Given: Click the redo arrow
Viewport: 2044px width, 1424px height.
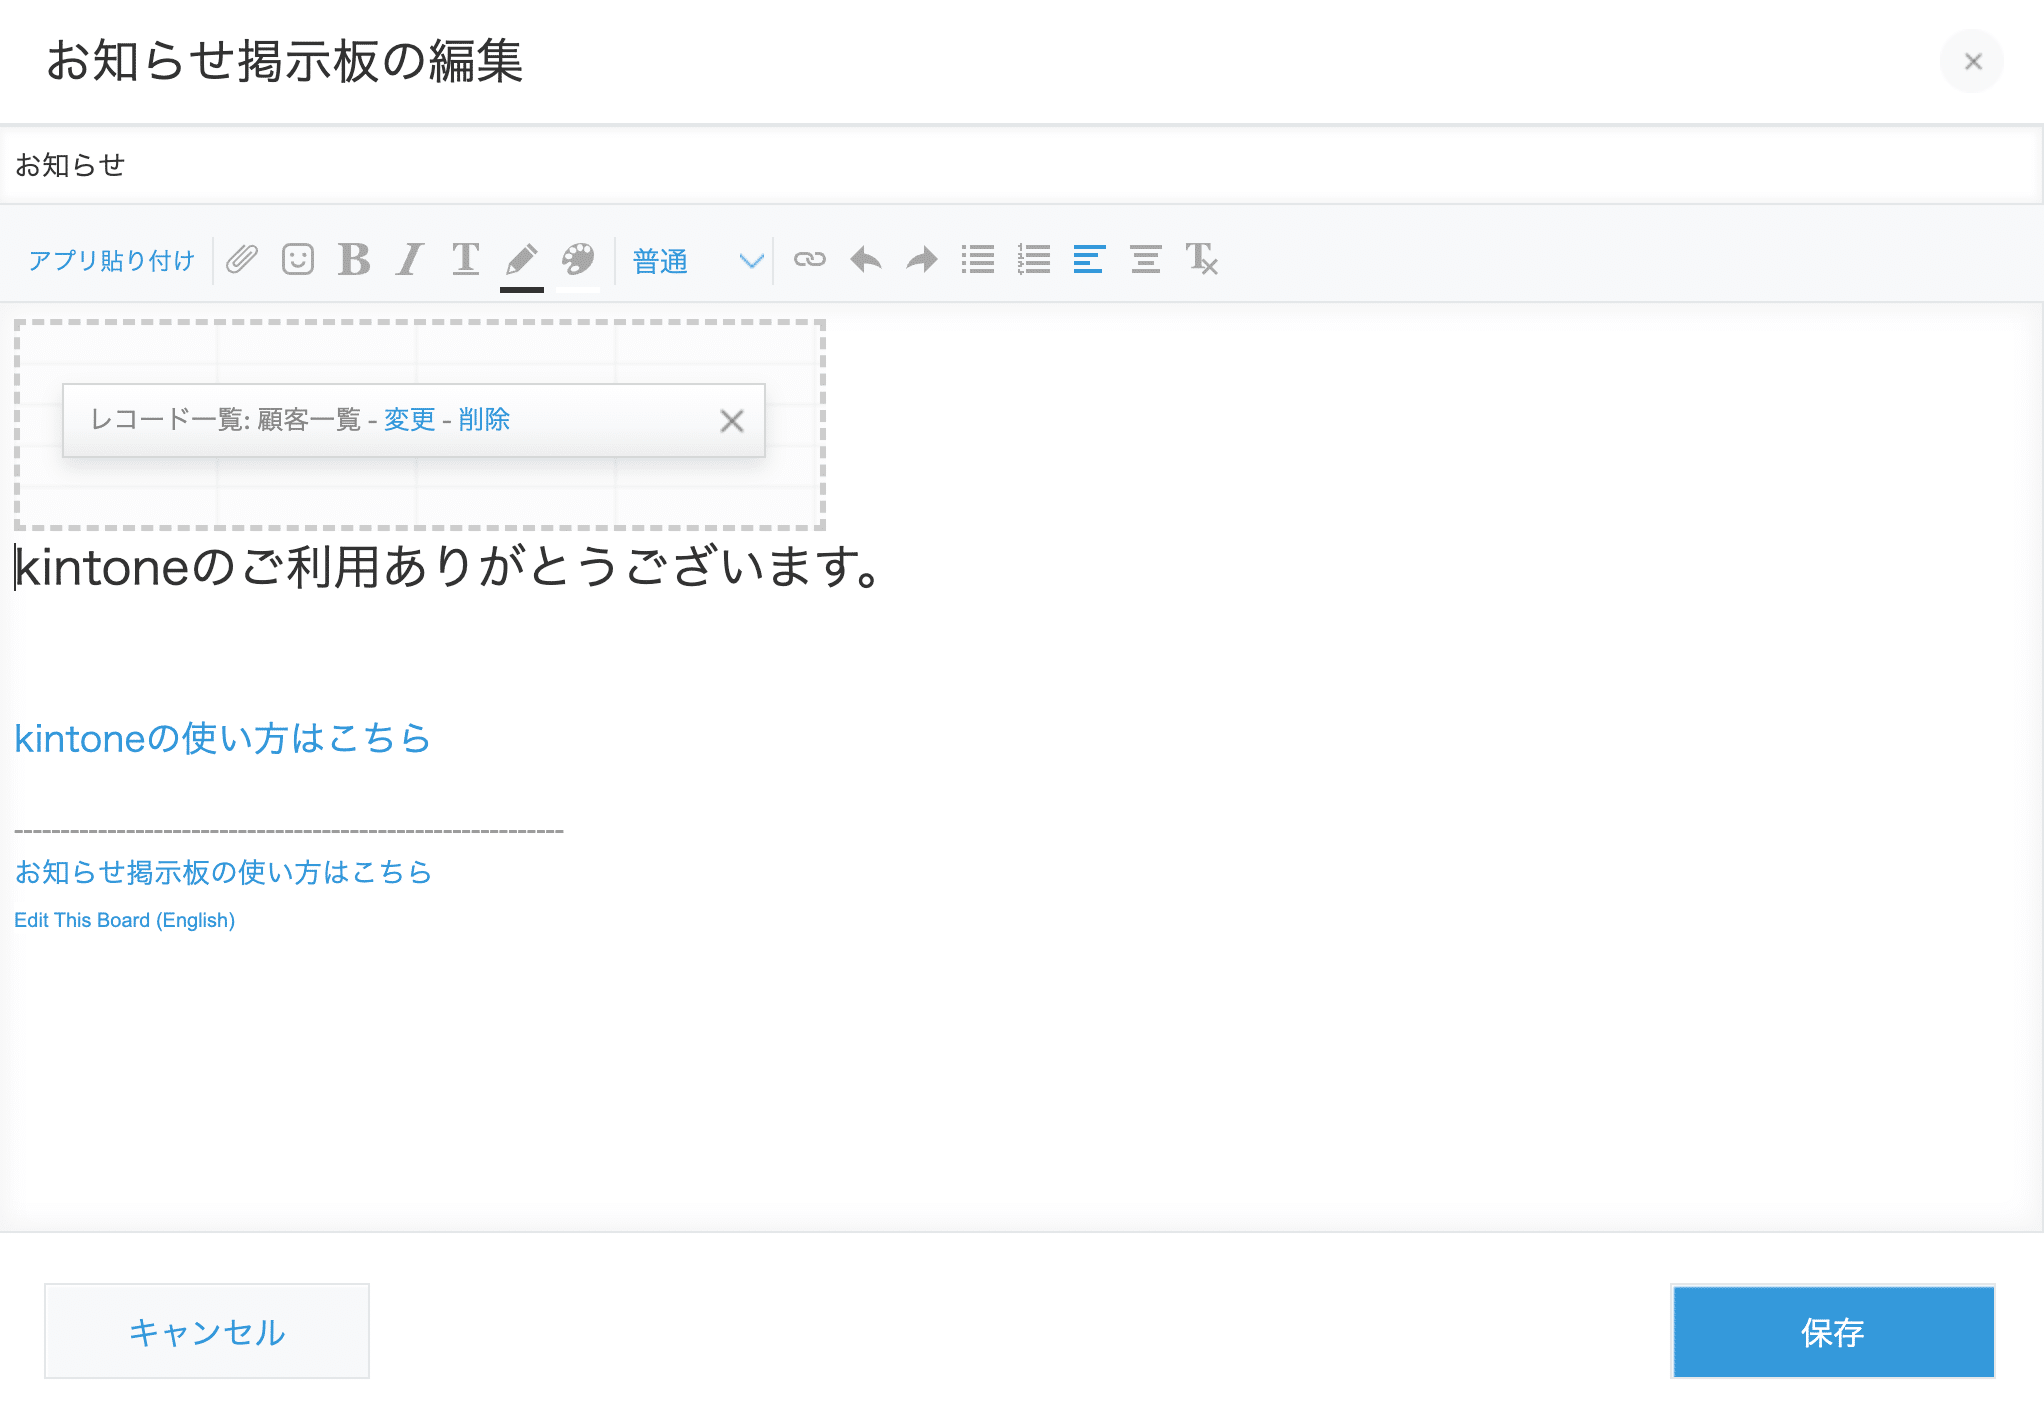Looking at the screenshot, I should tap(922, 260).
